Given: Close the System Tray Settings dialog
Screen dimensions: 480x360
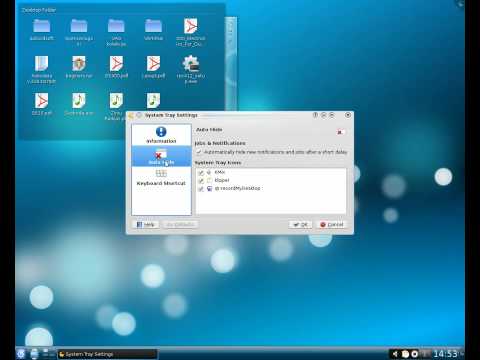Looking at the screenshot, I should point(348,115).
